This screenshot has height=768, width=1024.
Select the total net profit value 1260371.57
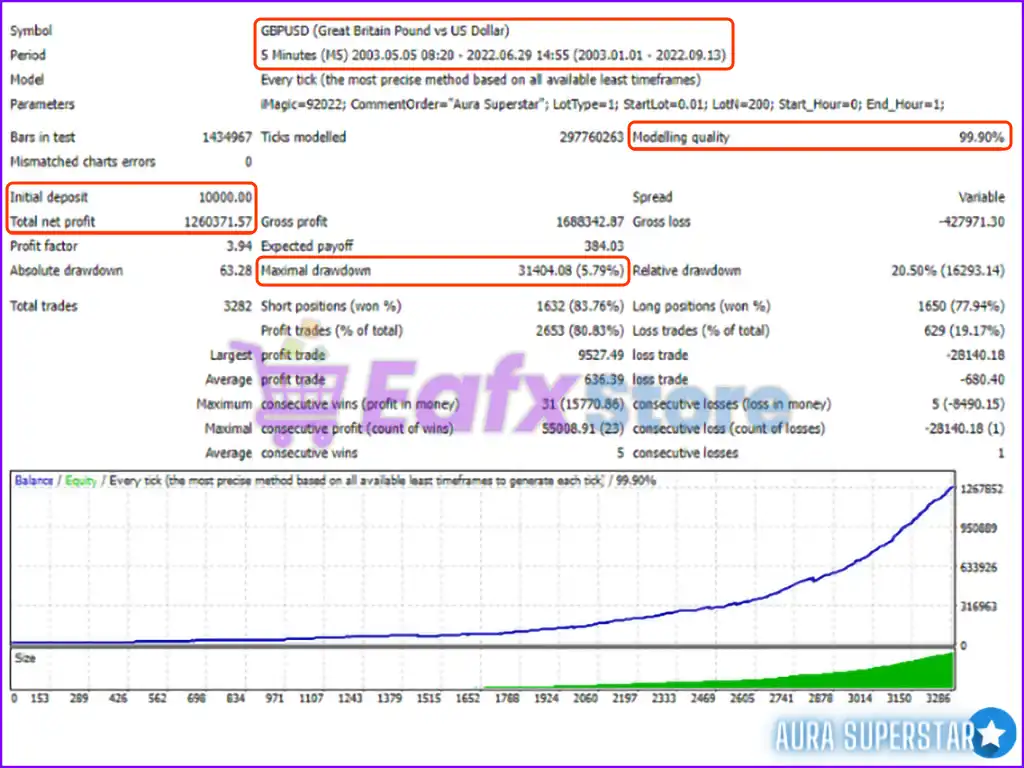pos(217,222)
